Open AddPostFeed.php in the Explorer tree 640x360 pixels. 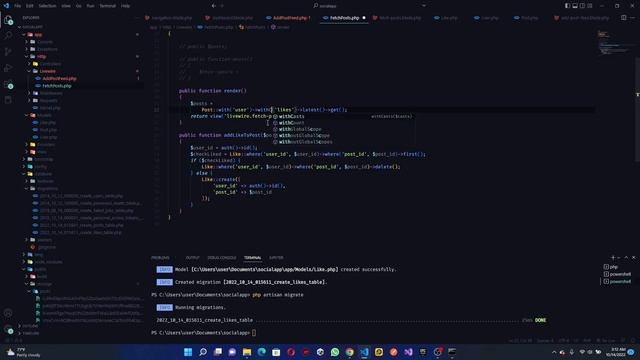[x=60, y=78]
